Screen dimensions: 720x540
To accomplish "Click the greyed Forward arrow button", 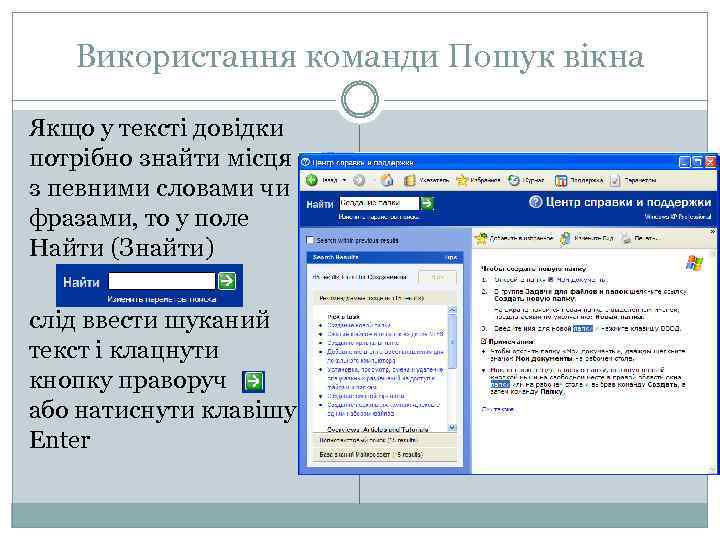I will click(x=359, y=181).
